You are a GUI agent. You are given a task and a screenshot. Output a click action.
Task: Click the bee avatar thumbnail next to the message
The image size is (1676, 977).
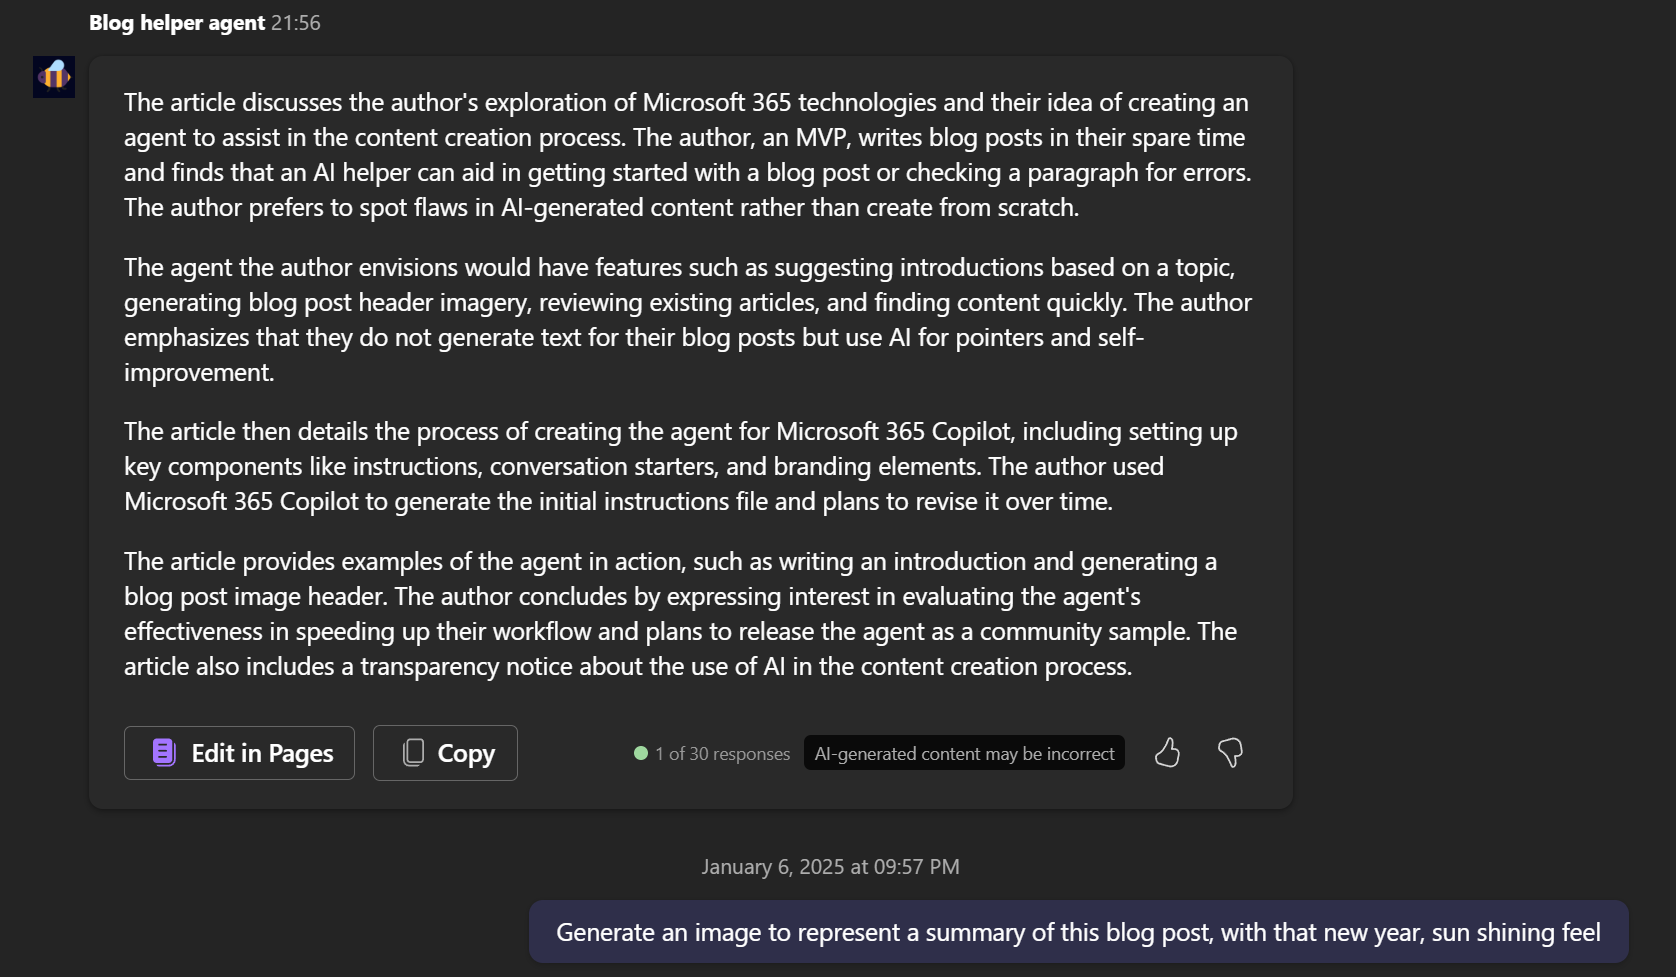point(53,77)
